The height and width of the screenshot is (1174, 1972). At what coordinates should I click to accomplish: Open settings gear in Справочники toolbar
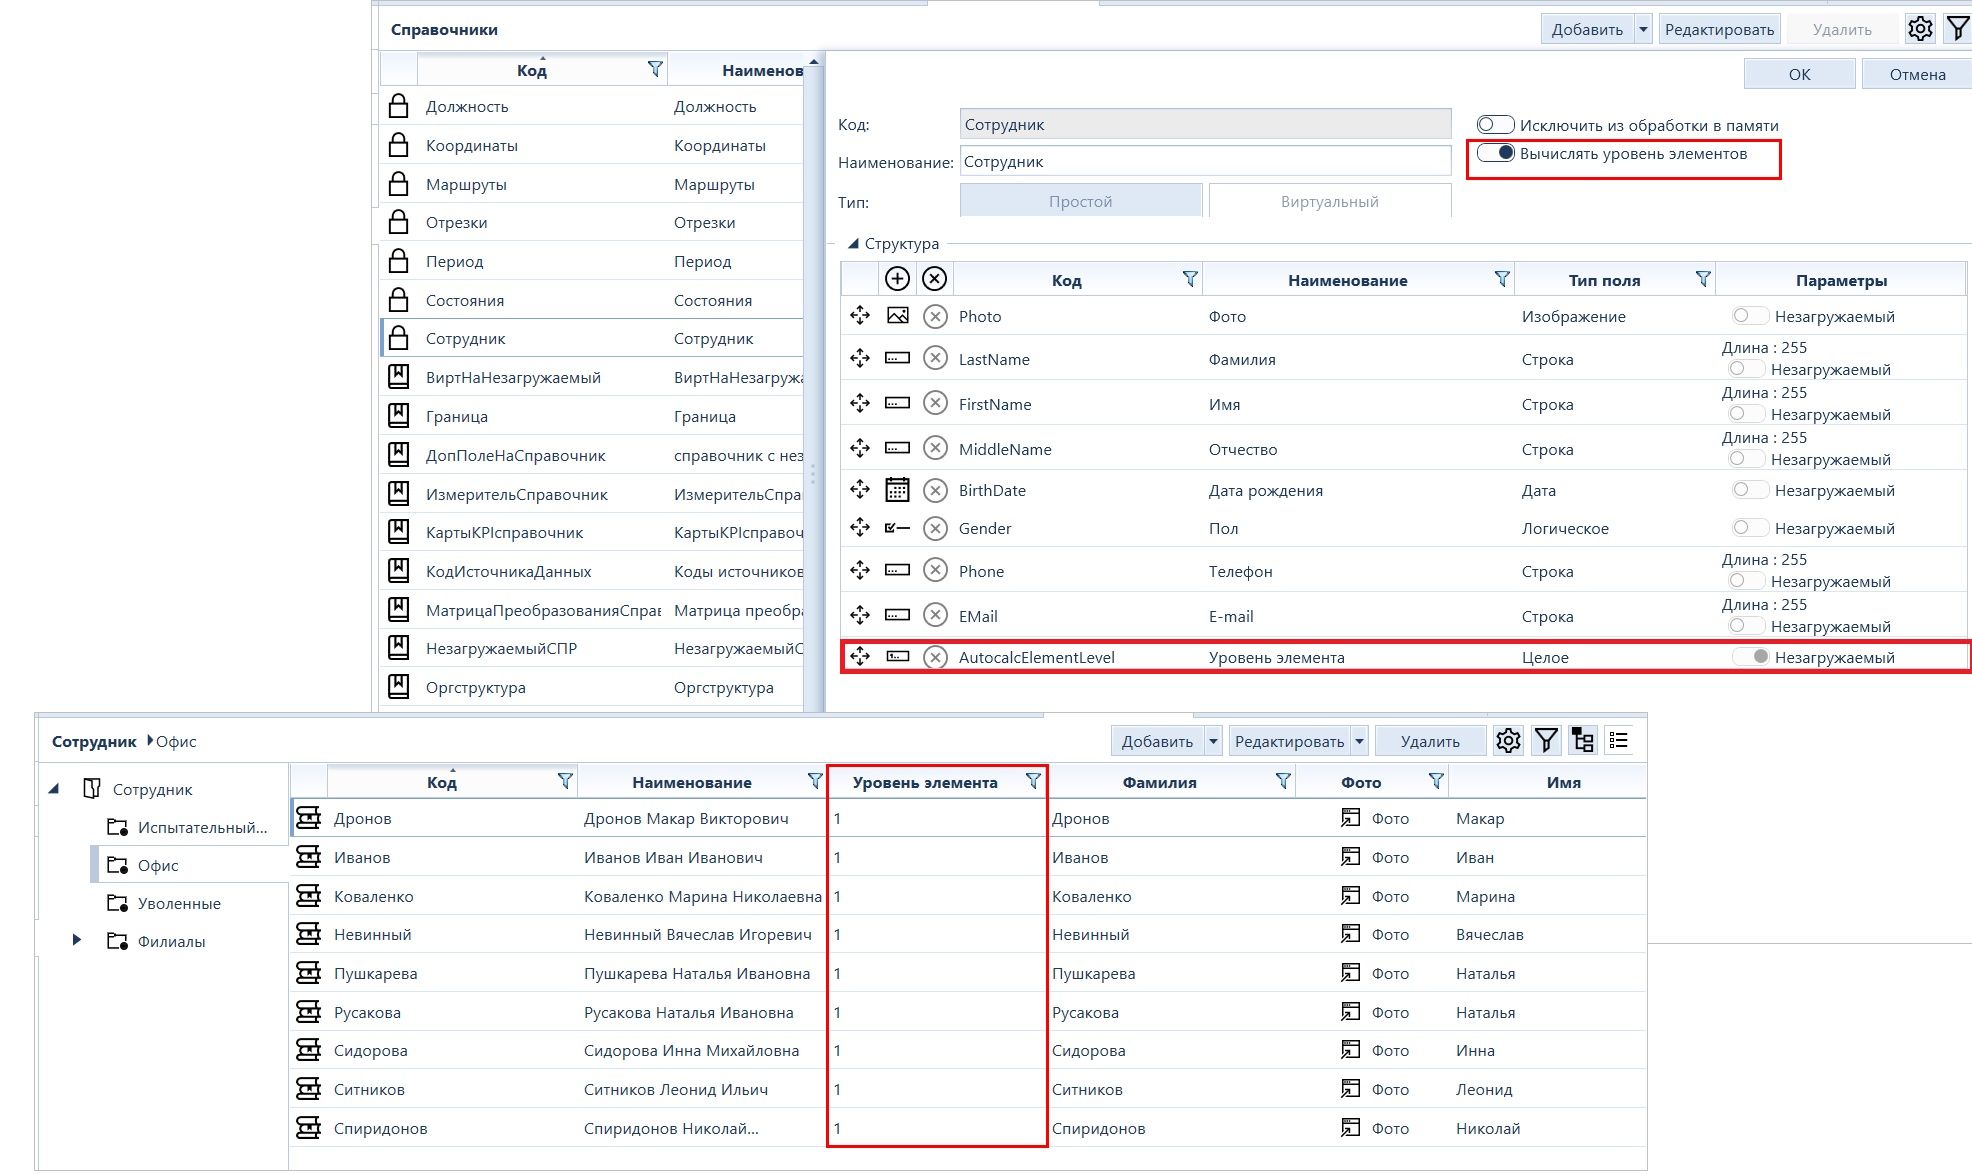coord(1920,29)
